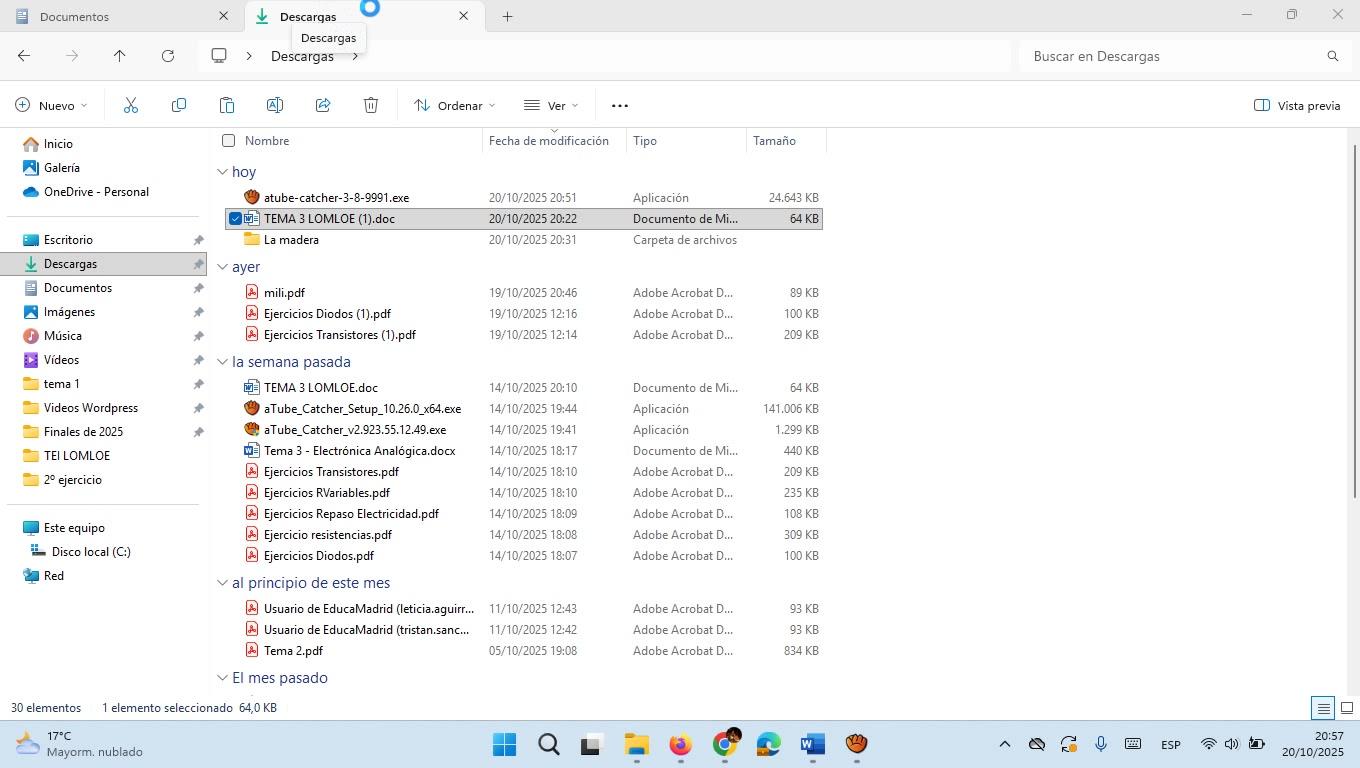Viewport: 1360px width, 768px height.
Task: Click the Delete trash can icon
Action: 371,105
